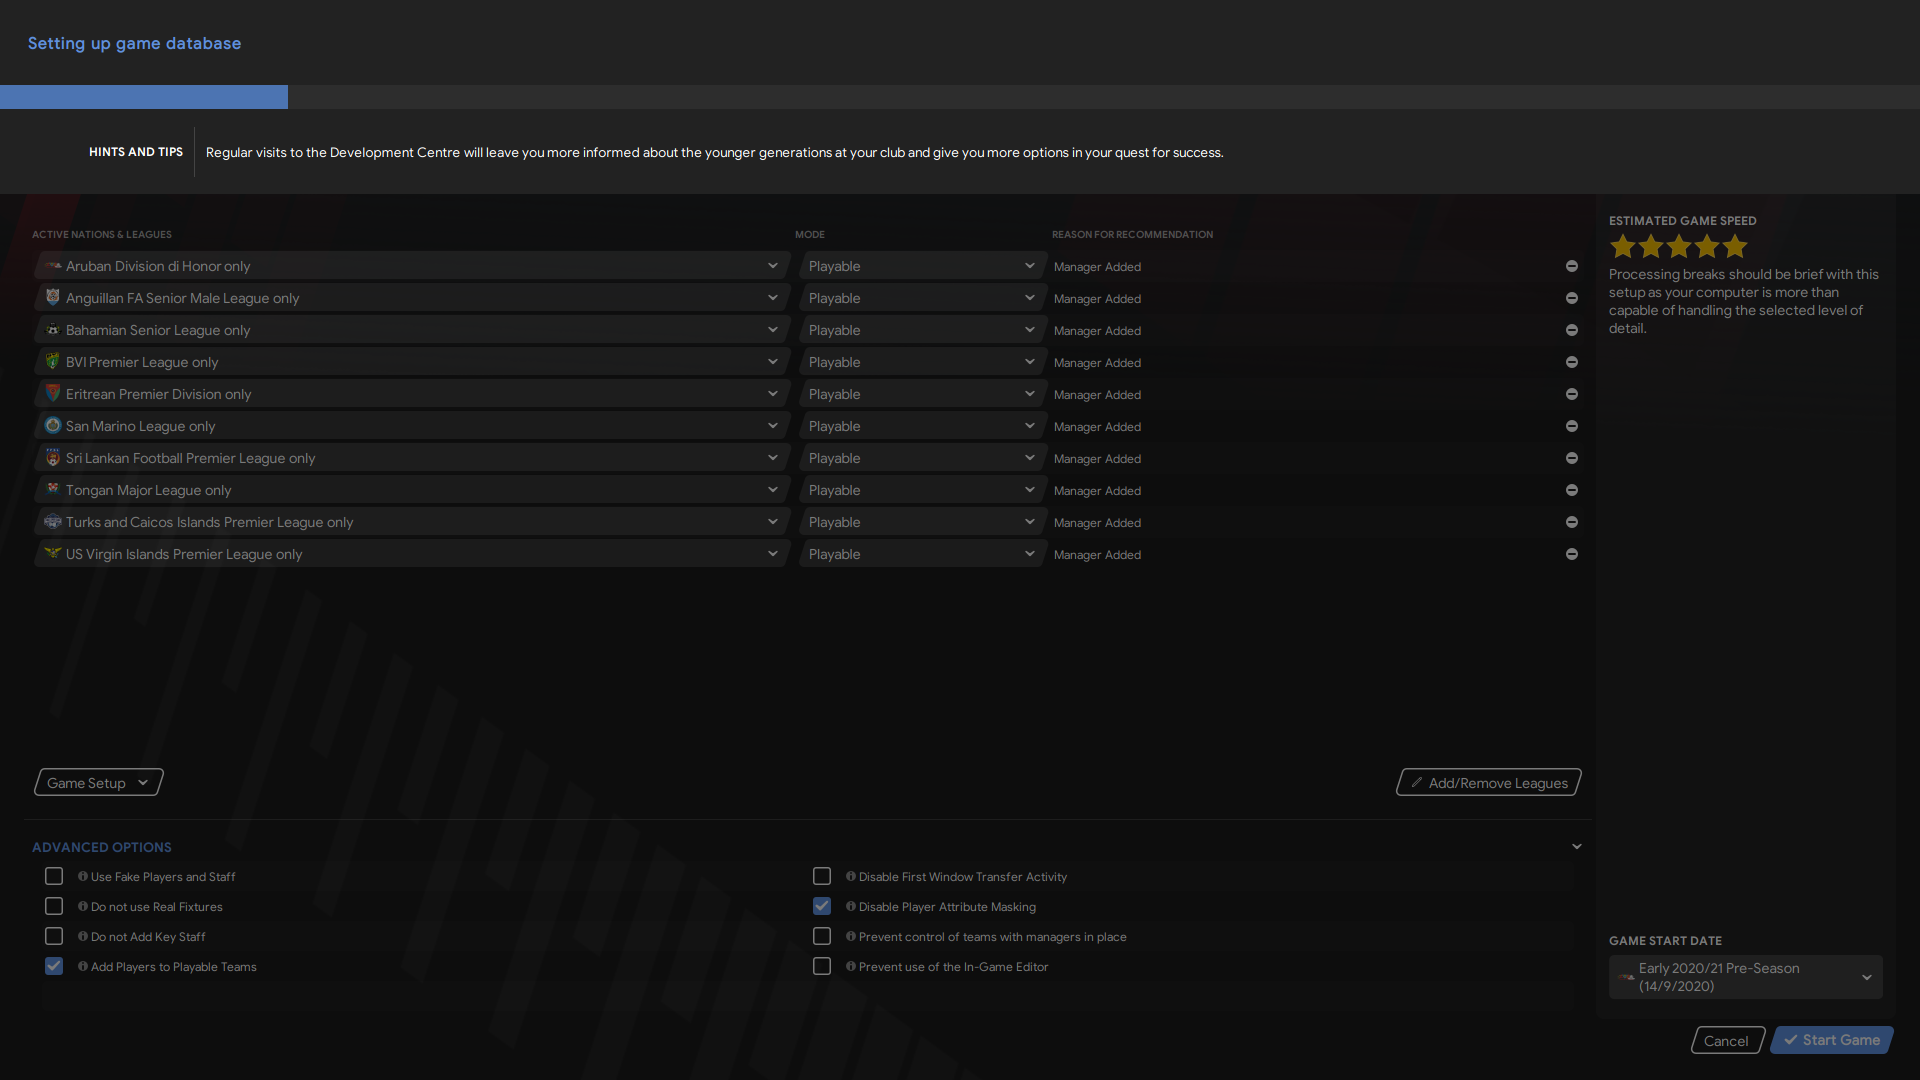Viewport: 1920px width, 1080px height.
Task: Tick the Do not use Real Fixtures checkbox
Action: [x=54, y=906]
